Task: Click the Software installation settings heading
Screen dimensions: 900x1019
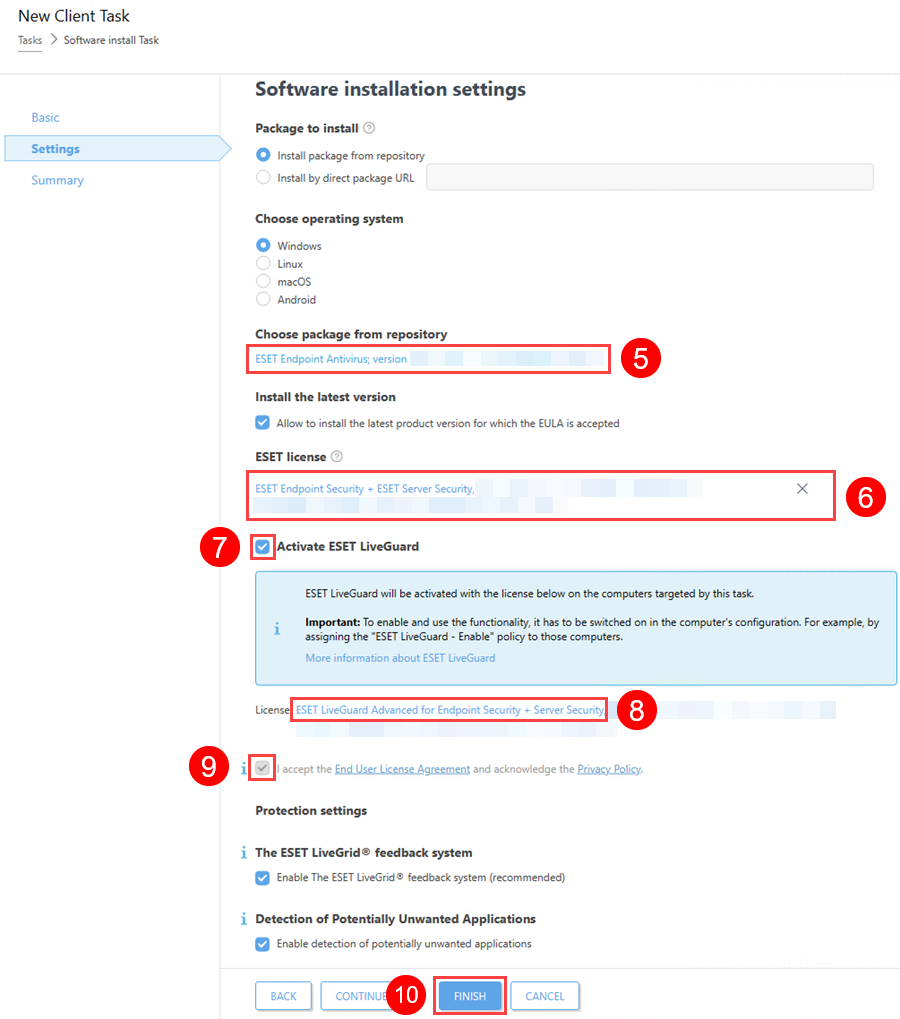Action: (x=391, y=89)
